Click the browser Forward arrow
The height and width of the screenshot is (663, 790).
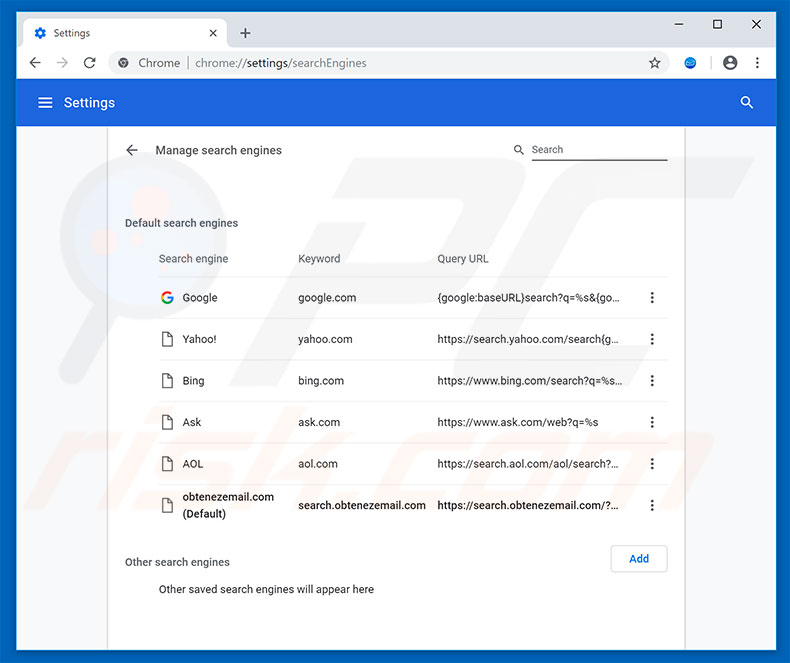click(62, 62)
